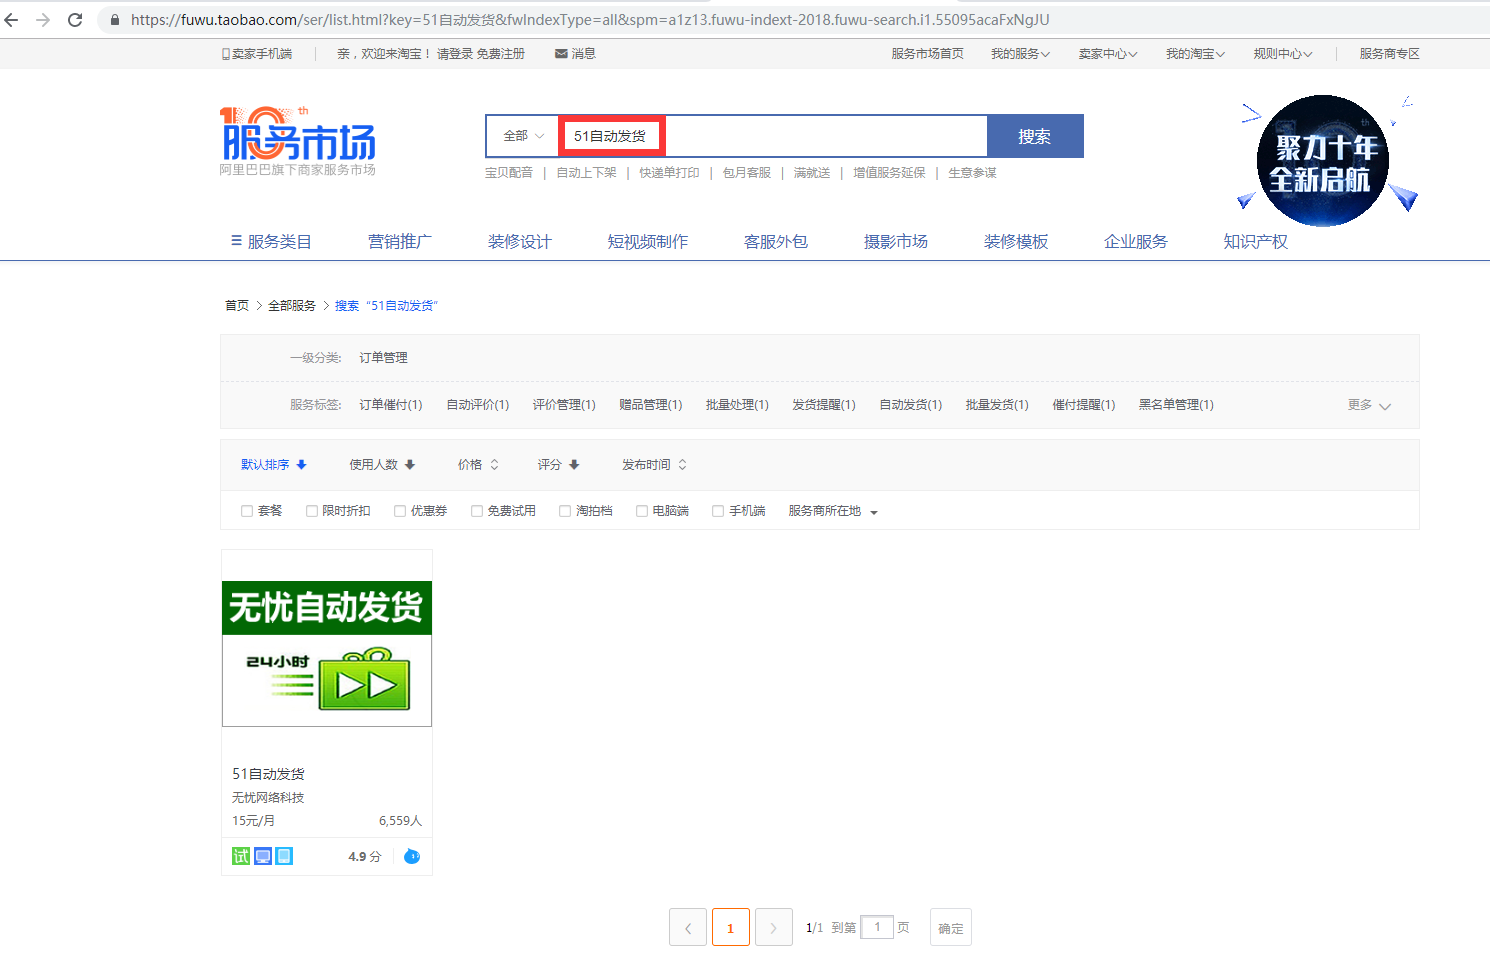1490x961 pixels.
Task: Click the 请登录 link
Action: pyautogui.click(x=455, y=54)
